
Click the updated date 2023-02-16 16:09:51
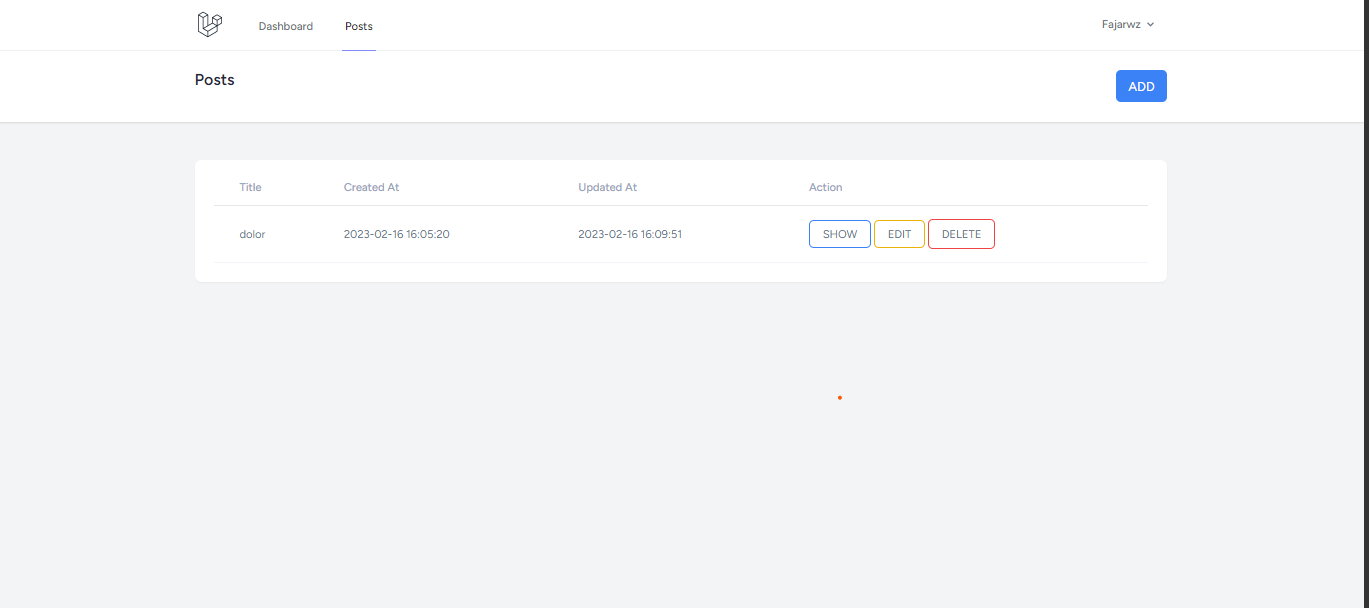[630, 234]
